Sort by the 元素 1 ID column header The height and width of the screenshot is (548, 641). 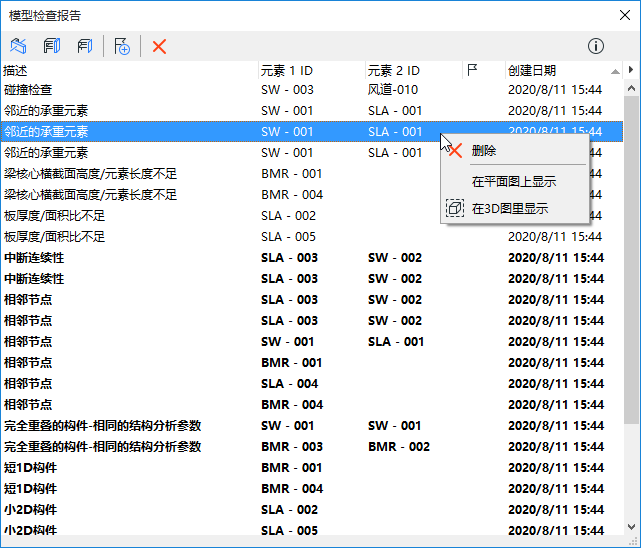pos(312,70)
